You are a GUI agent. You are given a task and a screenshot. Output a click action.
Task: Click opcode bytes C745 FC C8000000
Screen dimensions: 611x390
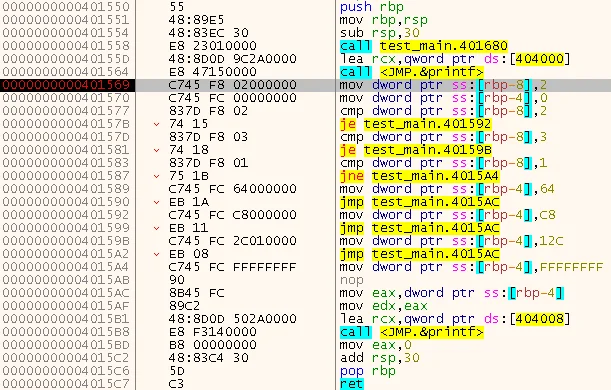point(233,215)
